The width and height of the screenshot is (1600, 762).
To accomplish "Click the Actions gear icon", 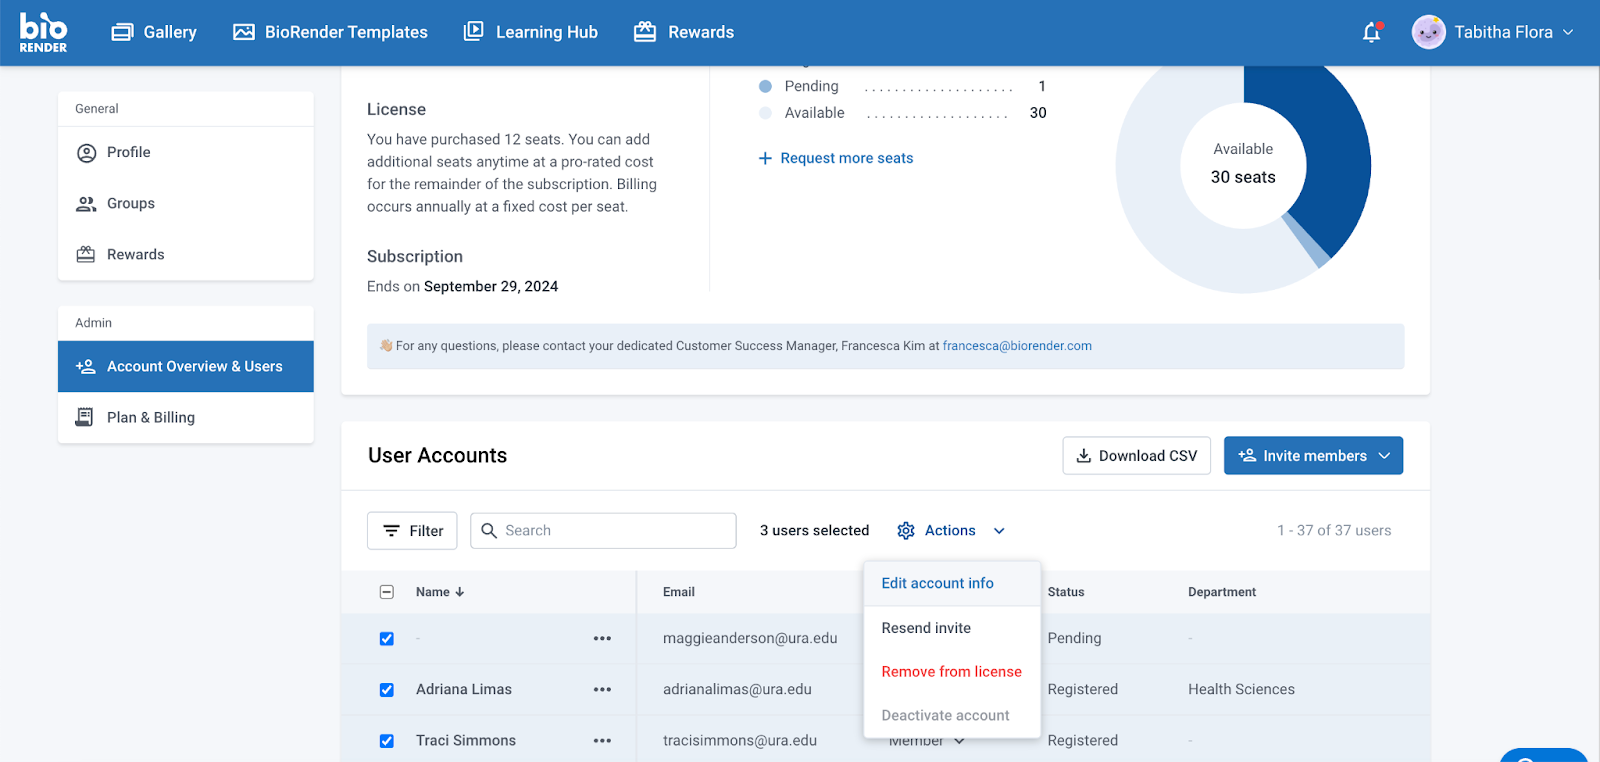I will tap(906, 531).
